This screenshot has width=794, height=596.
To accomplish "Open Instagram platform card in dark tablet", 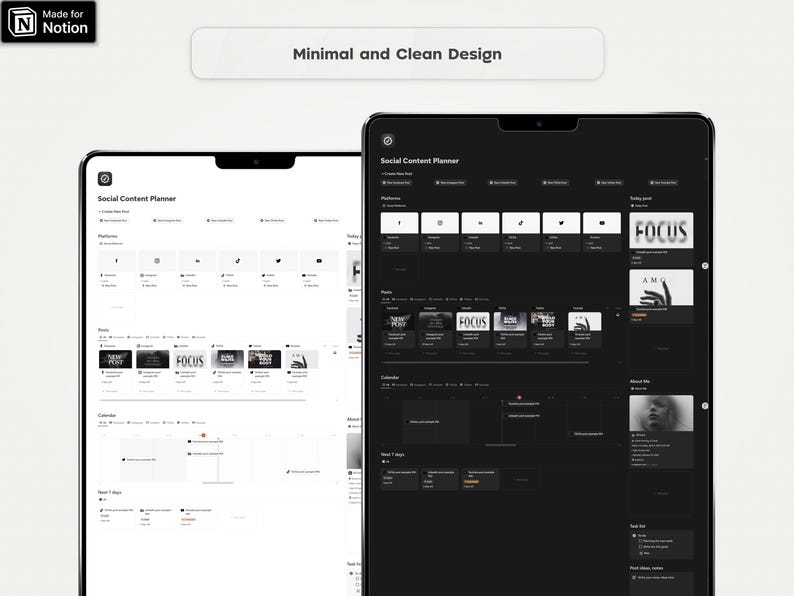I will 440,232.
